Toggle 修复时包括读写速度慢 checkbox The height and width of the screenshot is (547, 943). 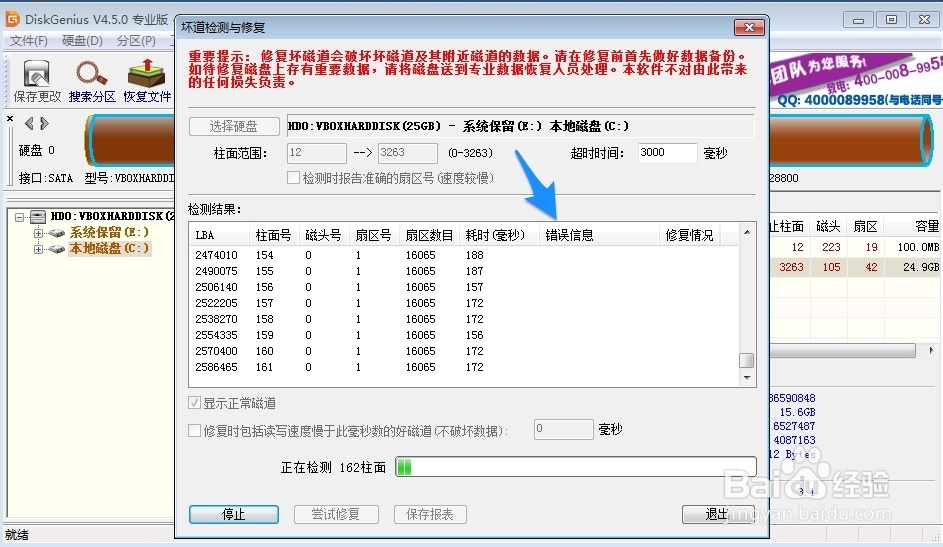tap(194, 430)
